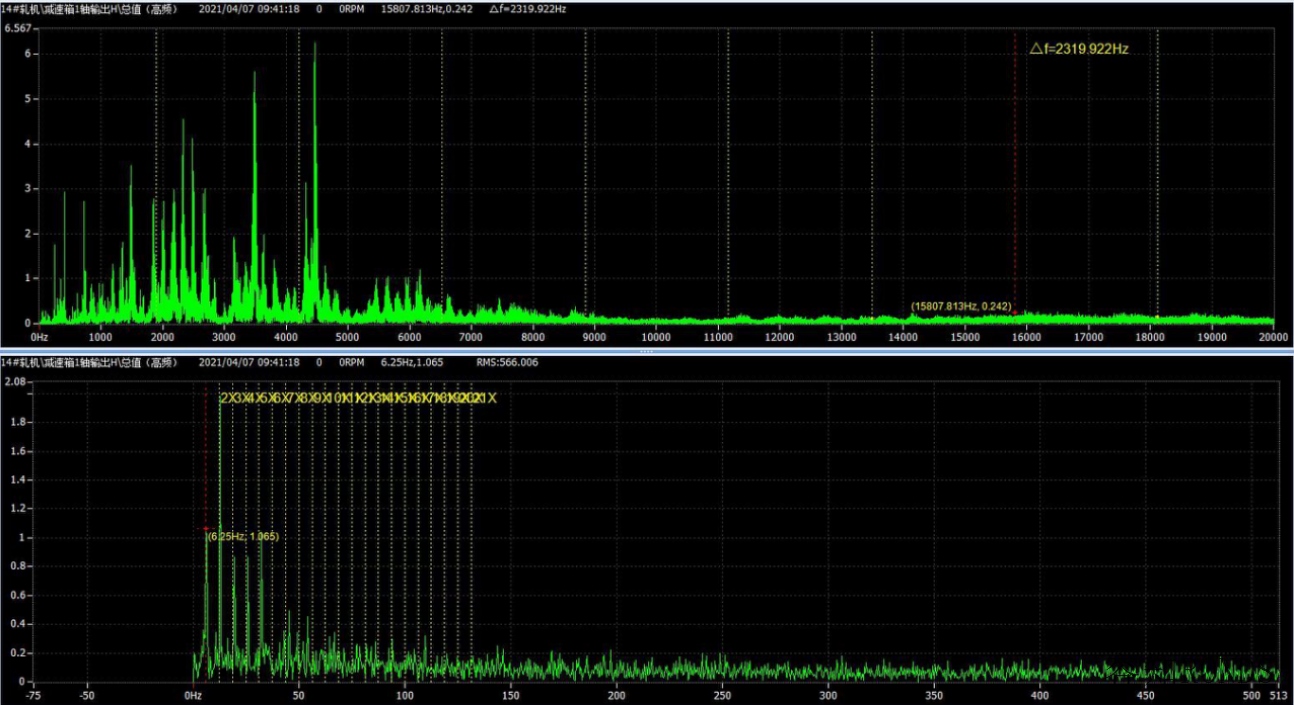This screenshot has height=705, width=1294.
Task: Click the yellow Δf=2319.922Hz annotation in the top chart
Action: pyautogui.click(x=1079, y=48)
